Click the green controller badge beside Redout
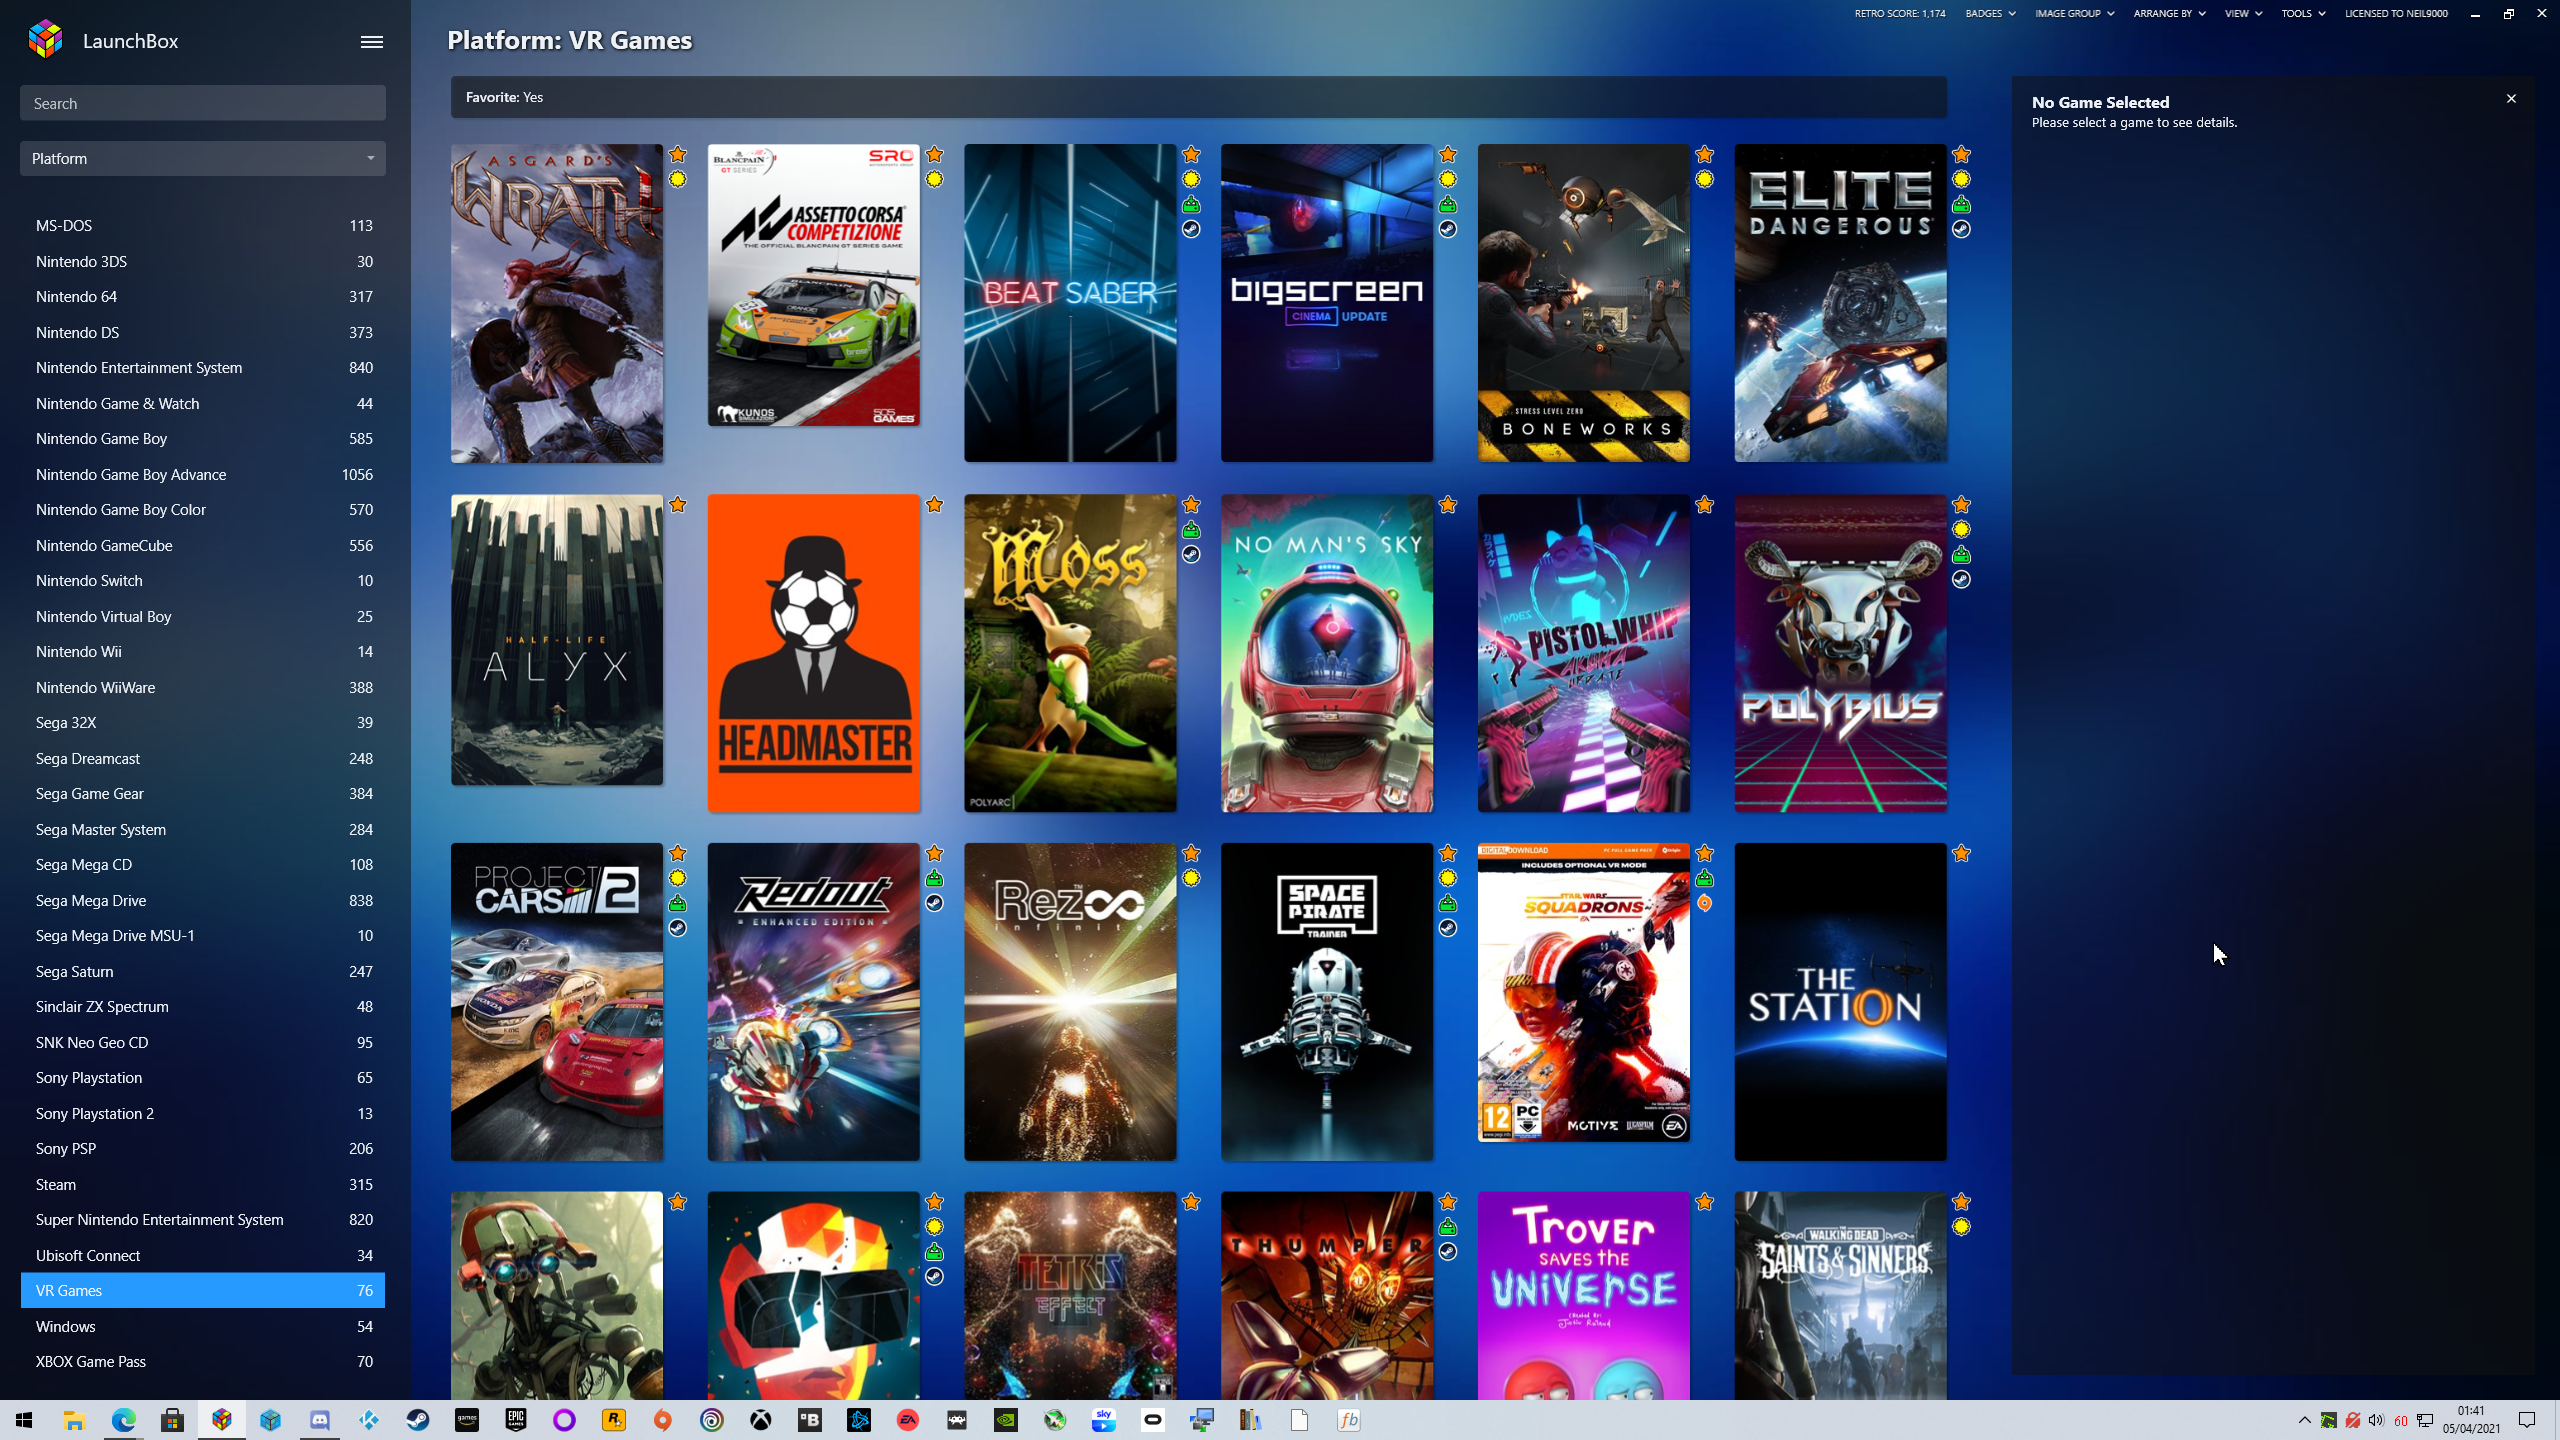 coord(934,878)
